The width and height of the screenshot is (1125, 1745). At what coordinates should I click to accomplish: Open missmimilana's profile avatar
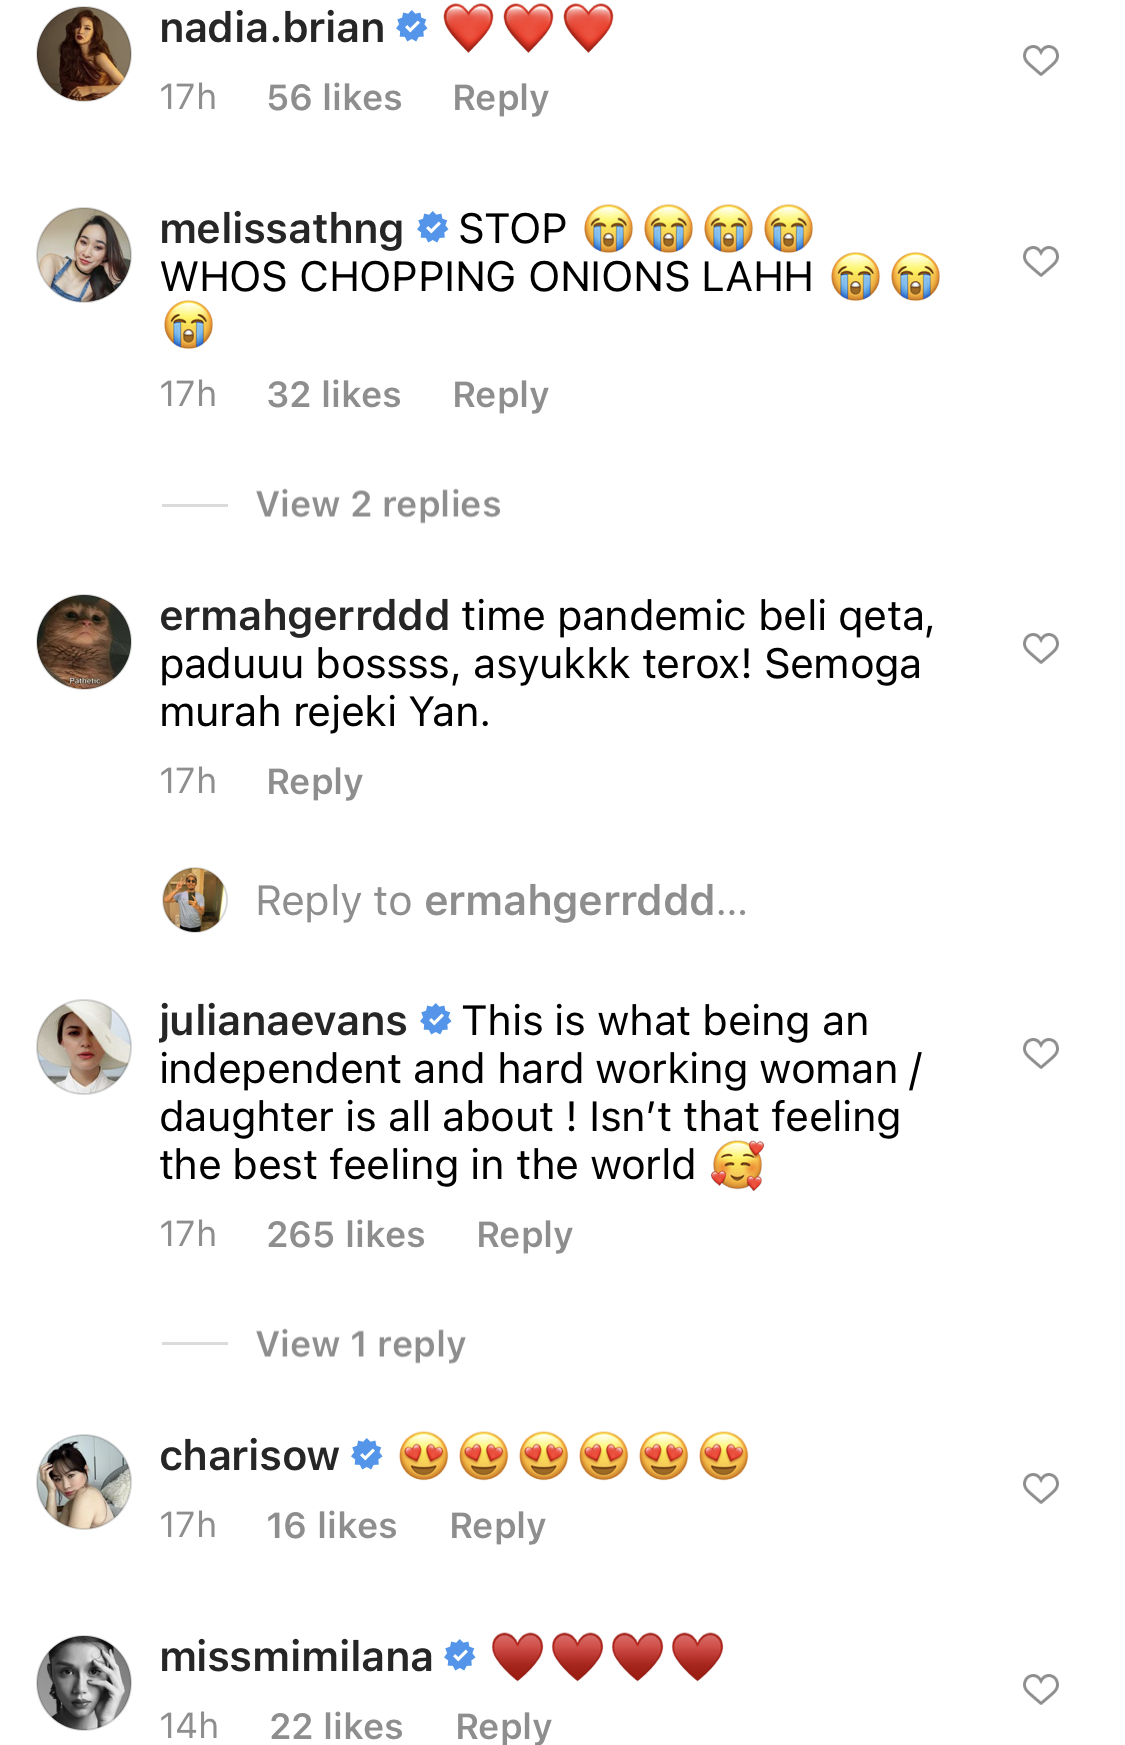pyautogui.click(x=84, y=1683)
